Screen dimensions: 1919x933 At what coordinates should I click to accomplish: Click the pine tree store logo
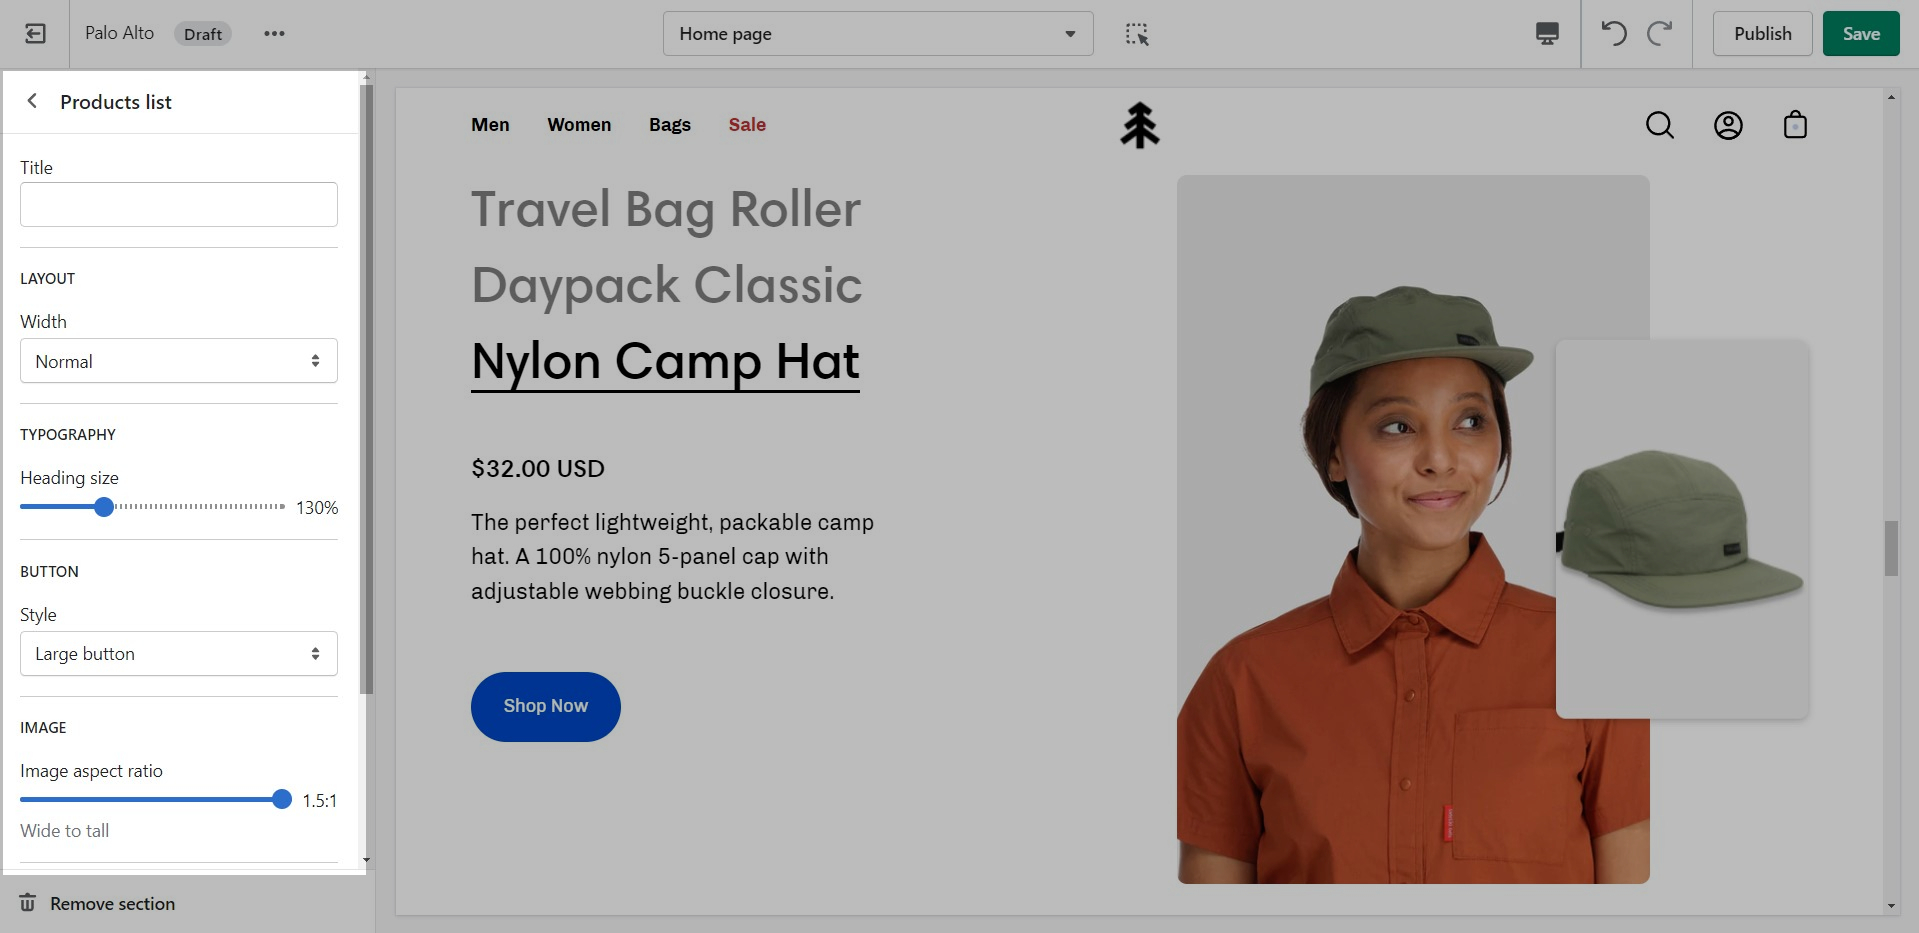coord(1139,125)
